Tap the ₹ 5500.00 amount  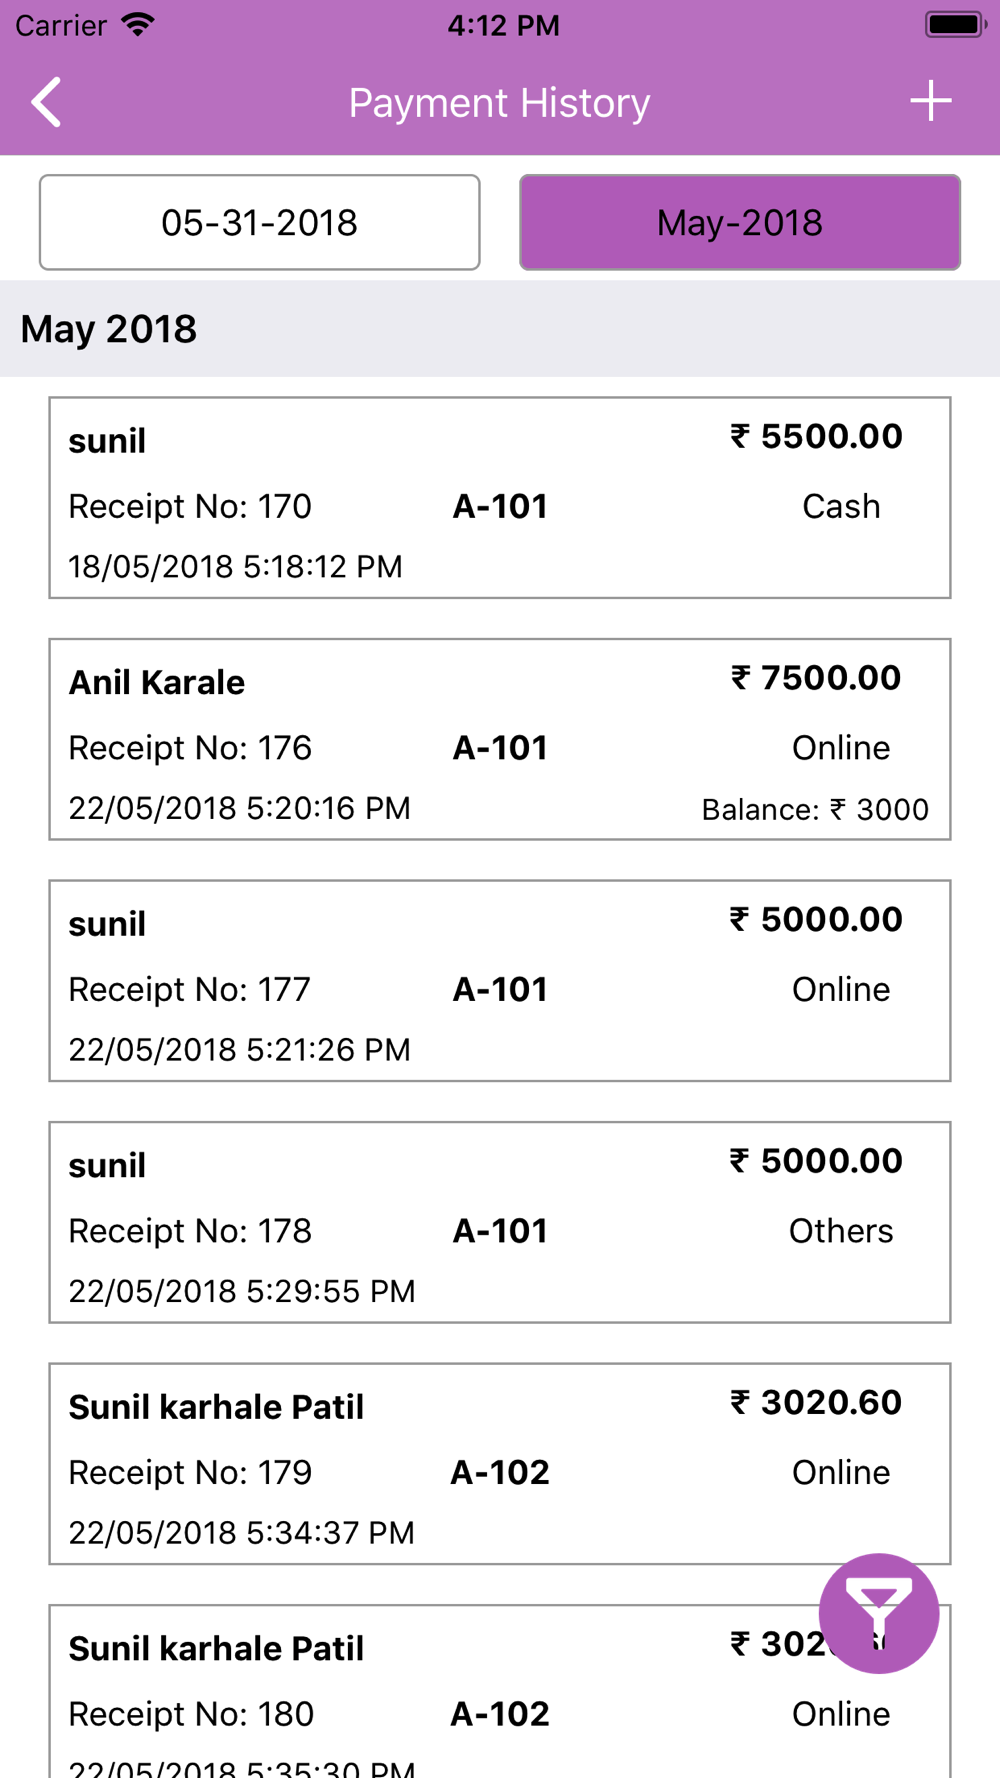pyautogui.click(x=816, y=437)
